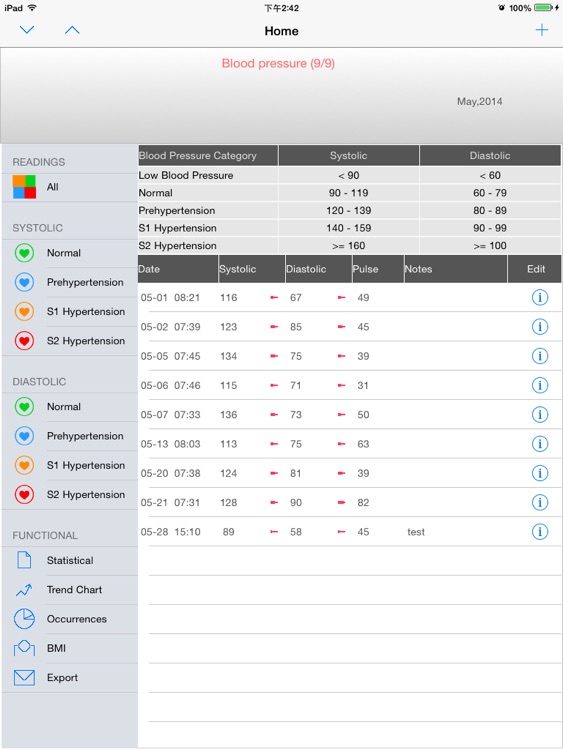Open the Statistical function

point(70,560)
